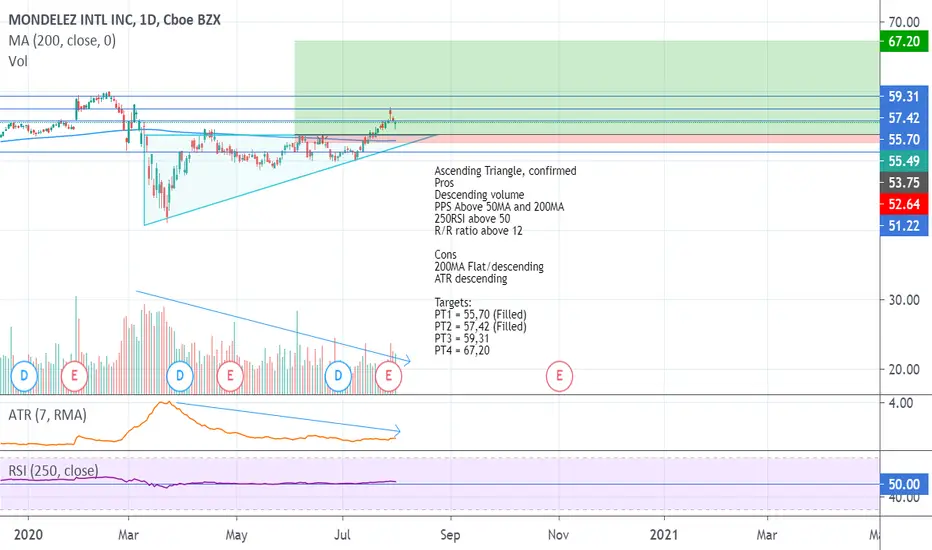Image resolution: width=932 pixels, height=550 pixels.
Task: Click the Nov label on time axis
Action: click(558, 535)
